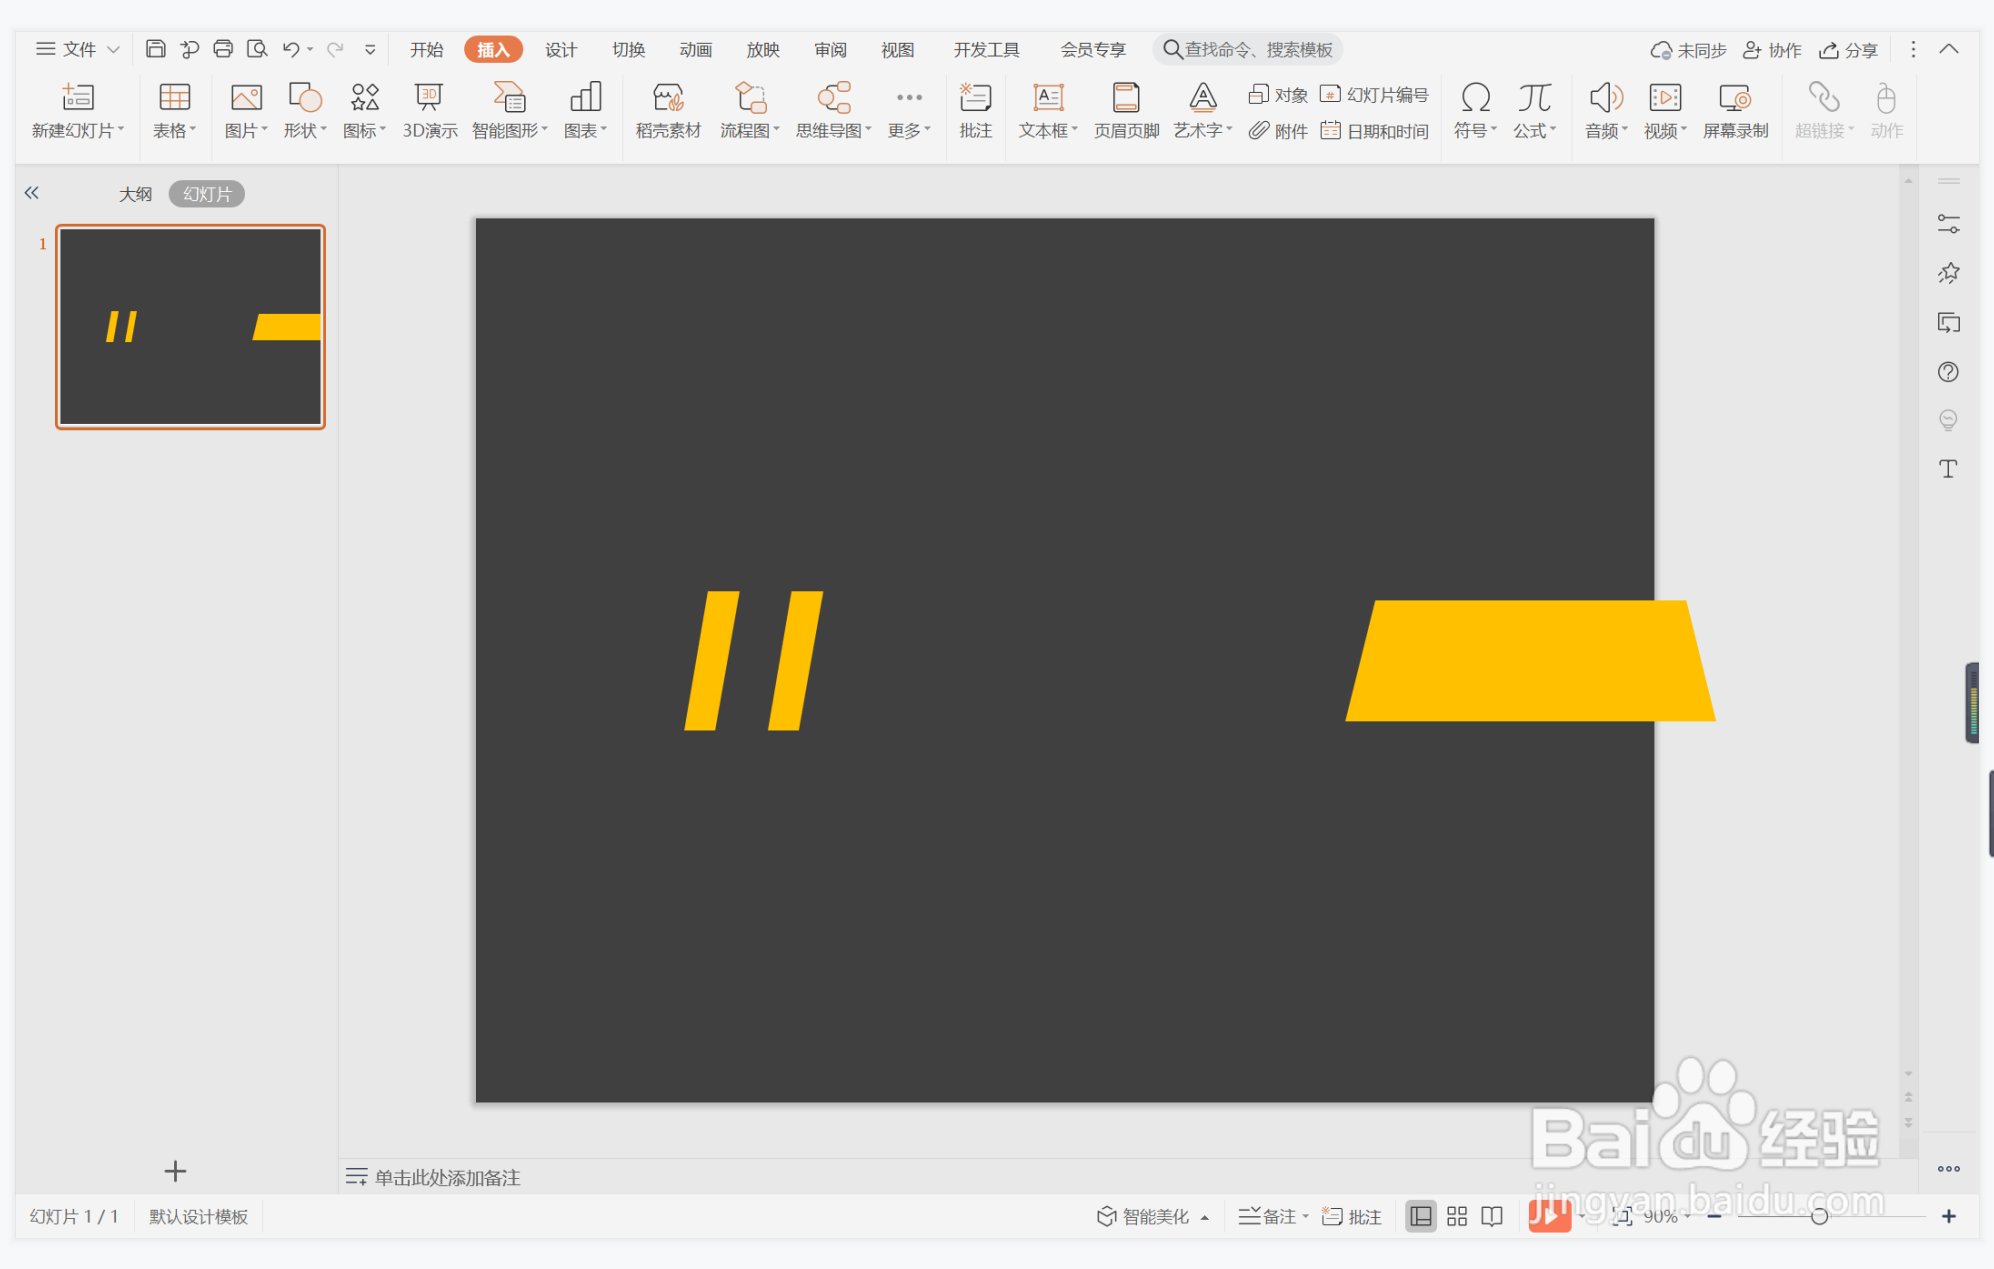The width and height of the screenshot is (1994, 1269).
Task: Insert 附件 attachment
Action: click(x=1278, y=131)
